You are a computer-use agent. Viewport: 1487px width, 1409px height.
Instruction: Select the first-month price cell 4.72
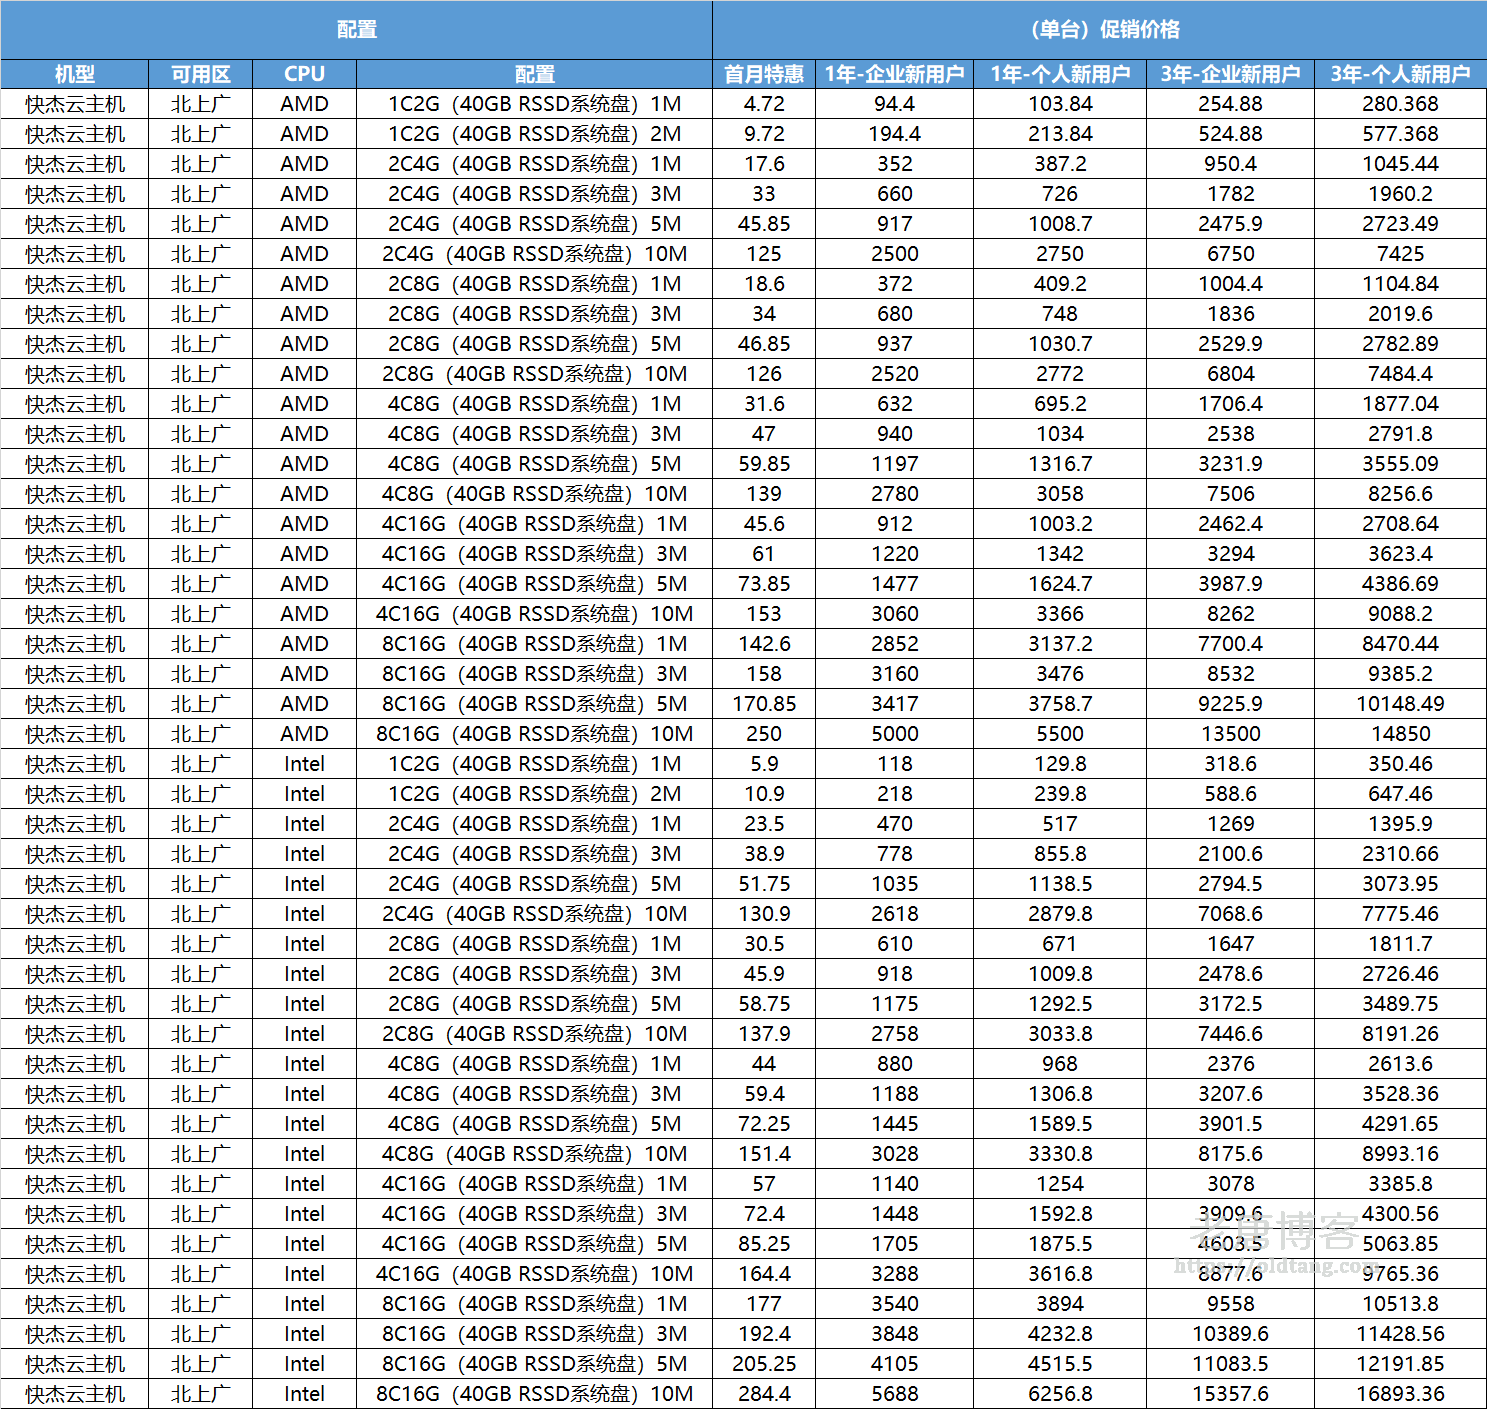(763, 104)
